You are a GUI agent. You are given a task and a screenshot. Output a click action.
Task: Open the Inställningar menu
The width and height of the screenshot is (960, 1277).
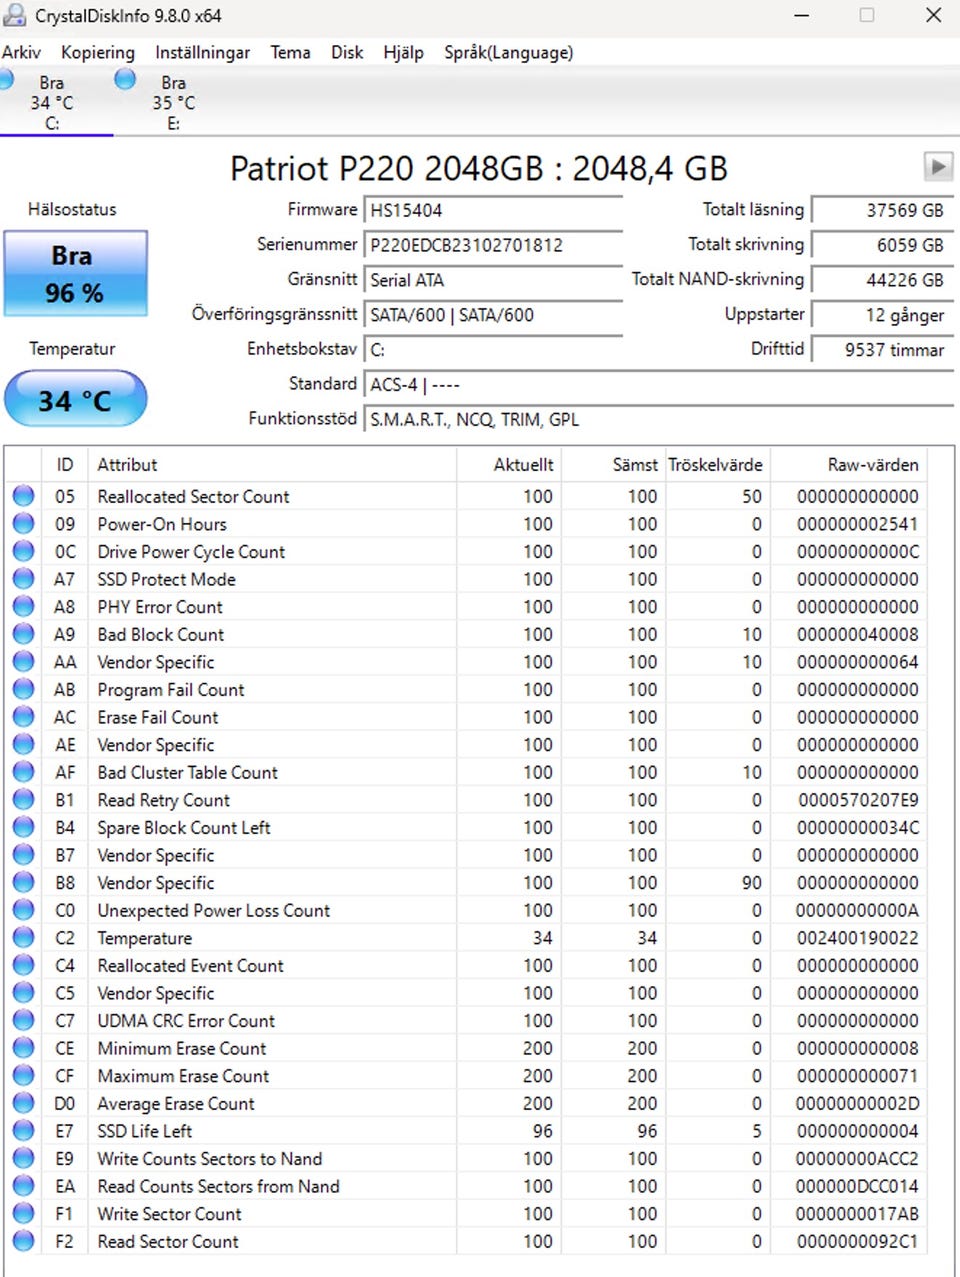tap(202, 53)
